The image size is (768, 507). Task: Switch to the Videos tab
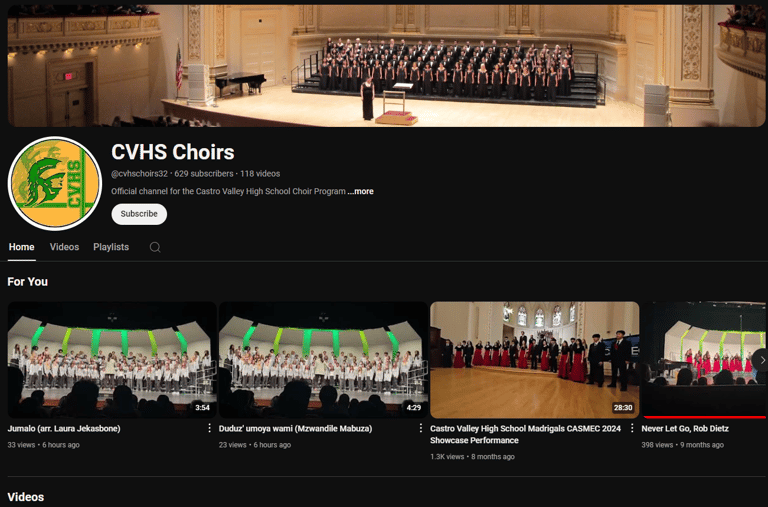point(64,247)
